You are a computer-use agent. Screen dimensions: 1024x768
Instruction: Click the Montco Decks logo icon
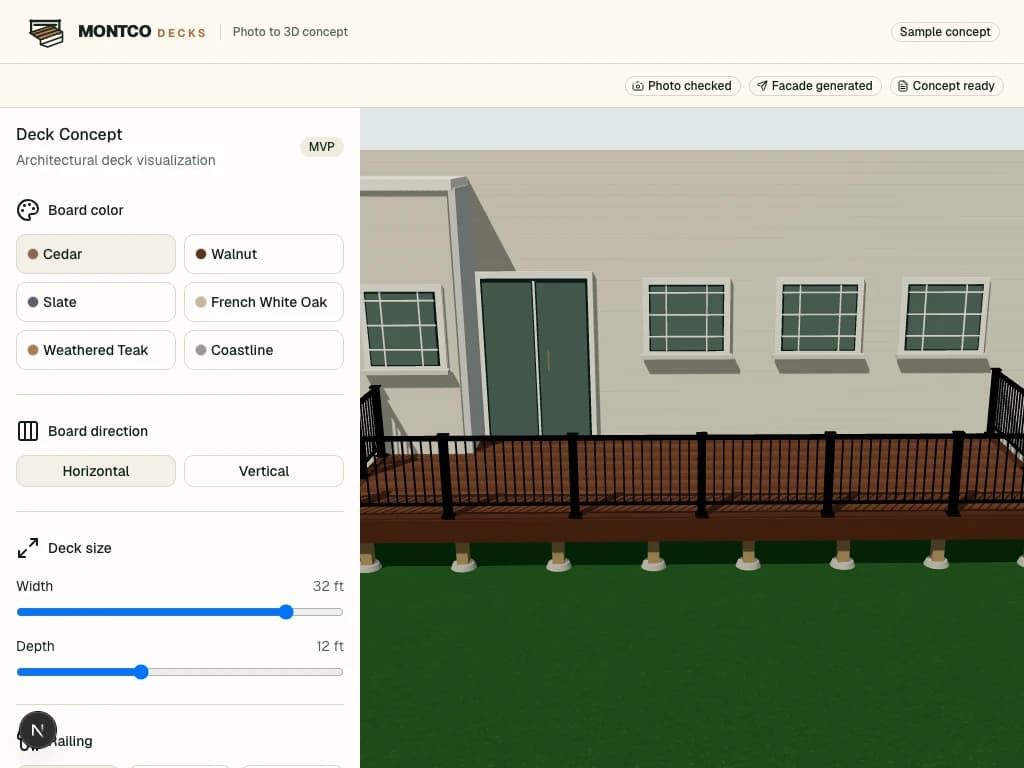(46, 32)
